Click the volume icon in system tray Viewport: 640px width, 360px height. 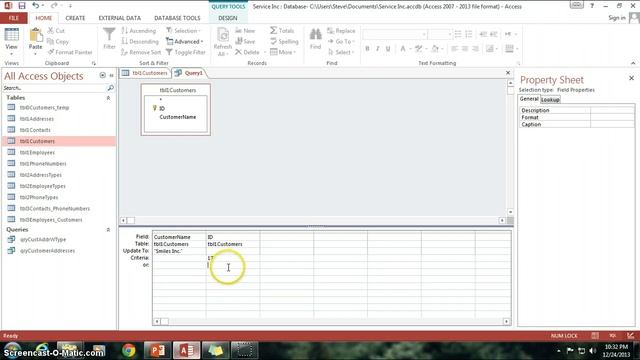pos(593,351)
